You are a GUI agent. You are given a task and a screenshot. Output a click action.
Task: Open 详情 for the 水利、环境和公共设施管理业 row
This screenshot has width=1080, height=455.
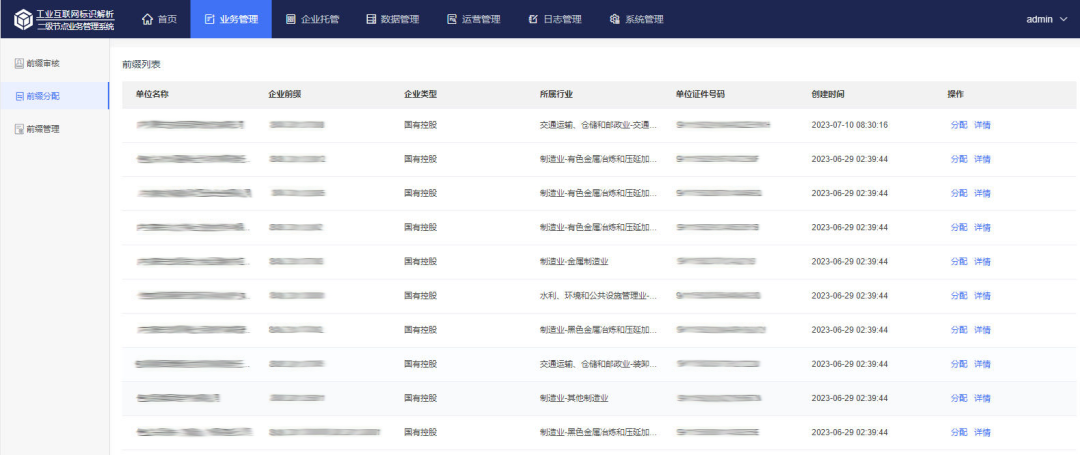click(982, 296)
